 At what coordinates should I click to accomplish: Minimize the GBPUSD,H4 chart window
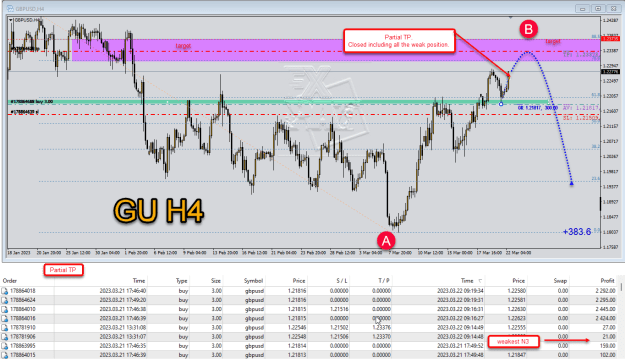pyautogui.click(x=583, y=8)
